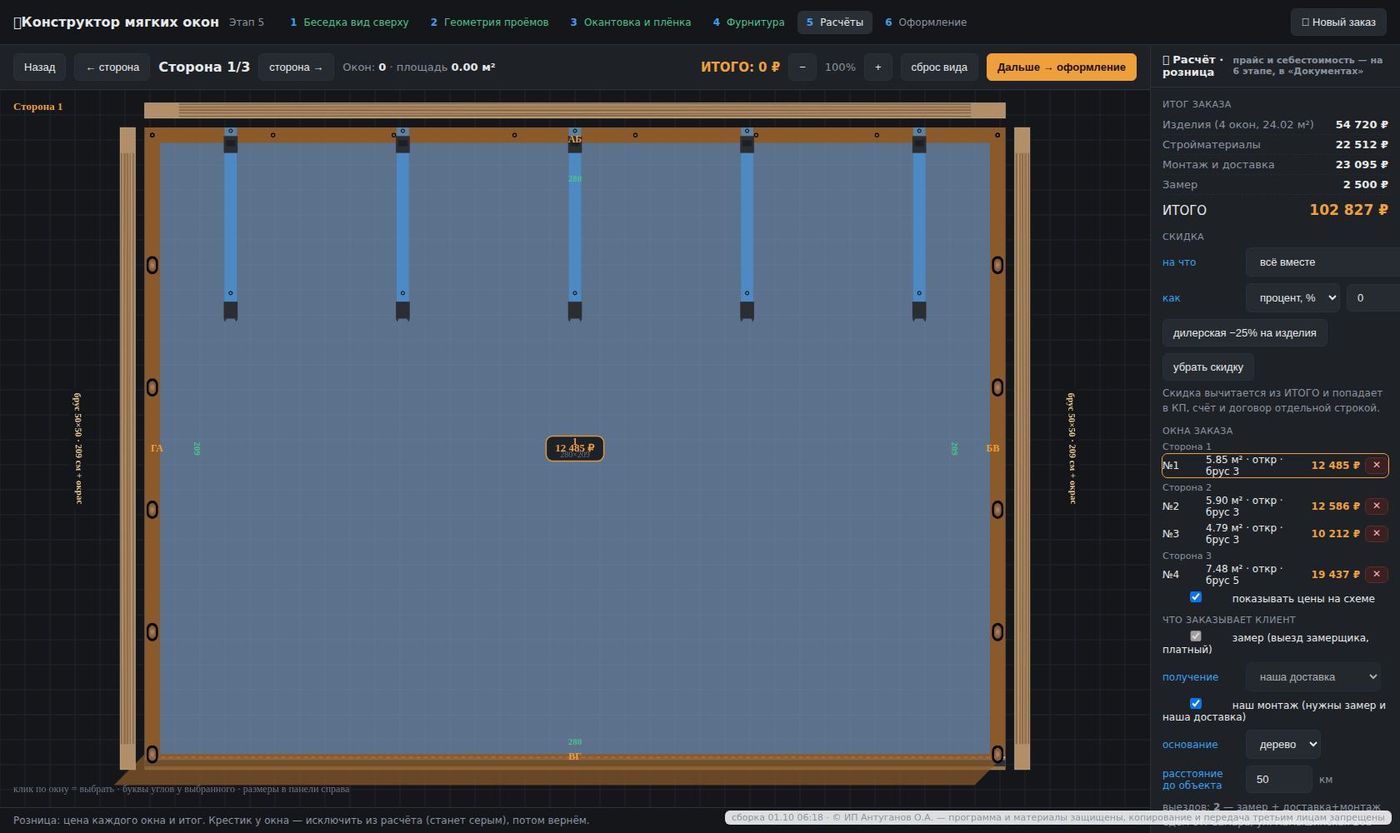Exclude window №2 using its cross button

1376,506
